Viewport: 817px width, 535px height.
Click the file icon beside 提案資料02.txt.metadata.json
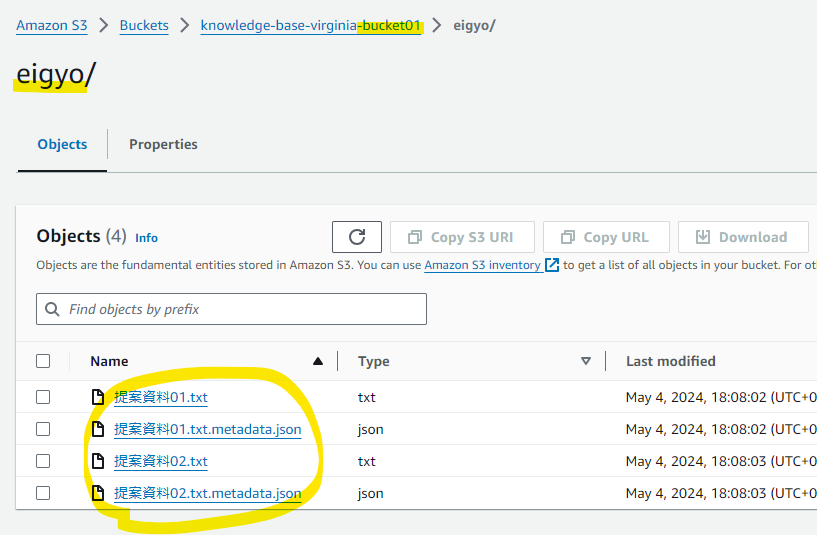97,493
